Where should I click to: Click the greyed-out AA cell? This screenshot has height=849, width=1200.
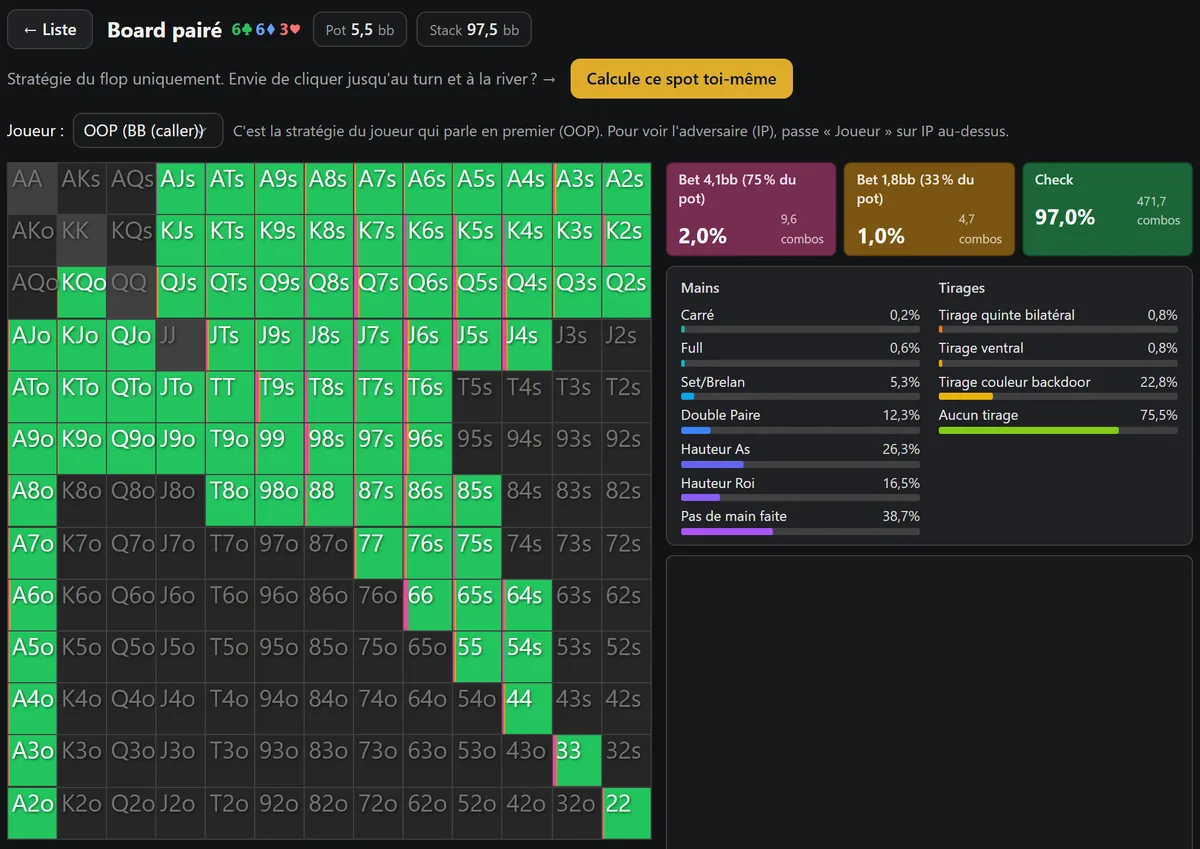[x=32, y=188]
